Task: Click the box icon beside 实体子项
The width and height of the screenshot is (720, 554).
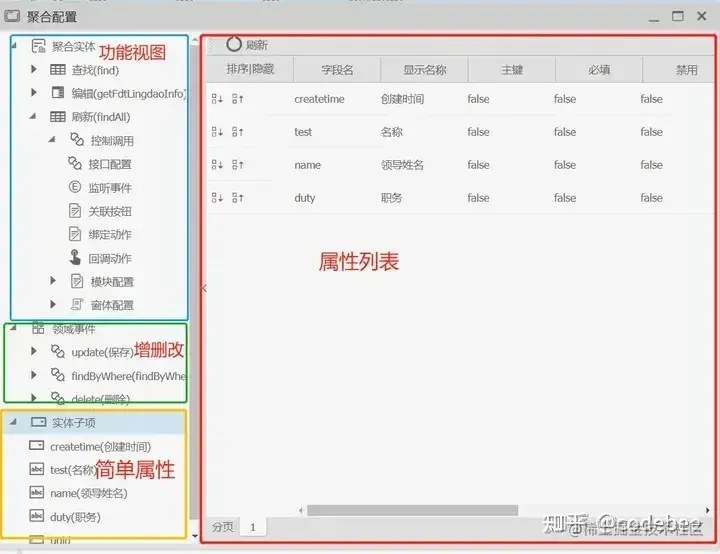Action: coord(39,422)
